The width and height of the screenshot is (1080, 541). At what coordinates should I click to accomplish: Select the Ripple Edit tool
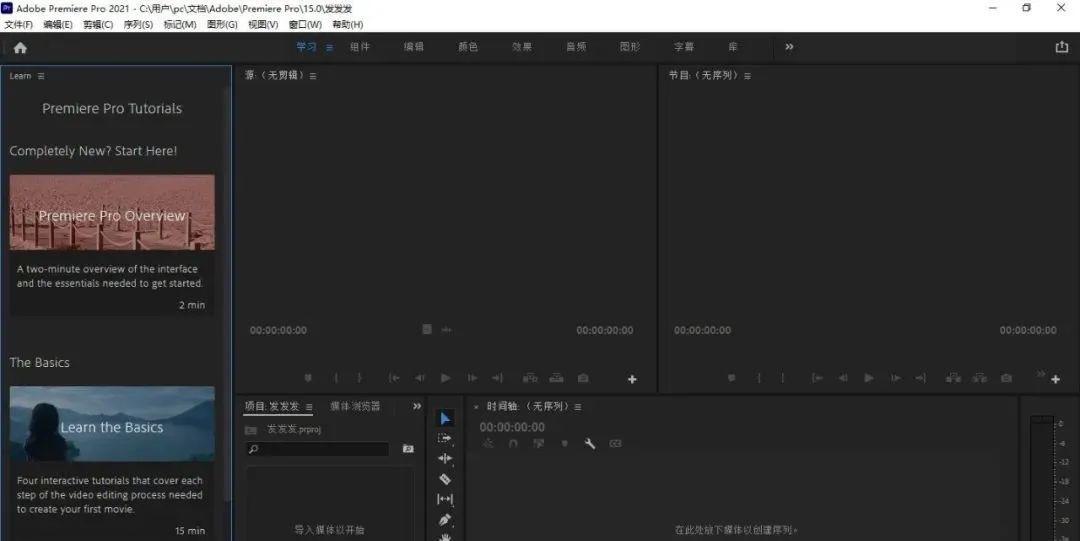coord(445,458)
